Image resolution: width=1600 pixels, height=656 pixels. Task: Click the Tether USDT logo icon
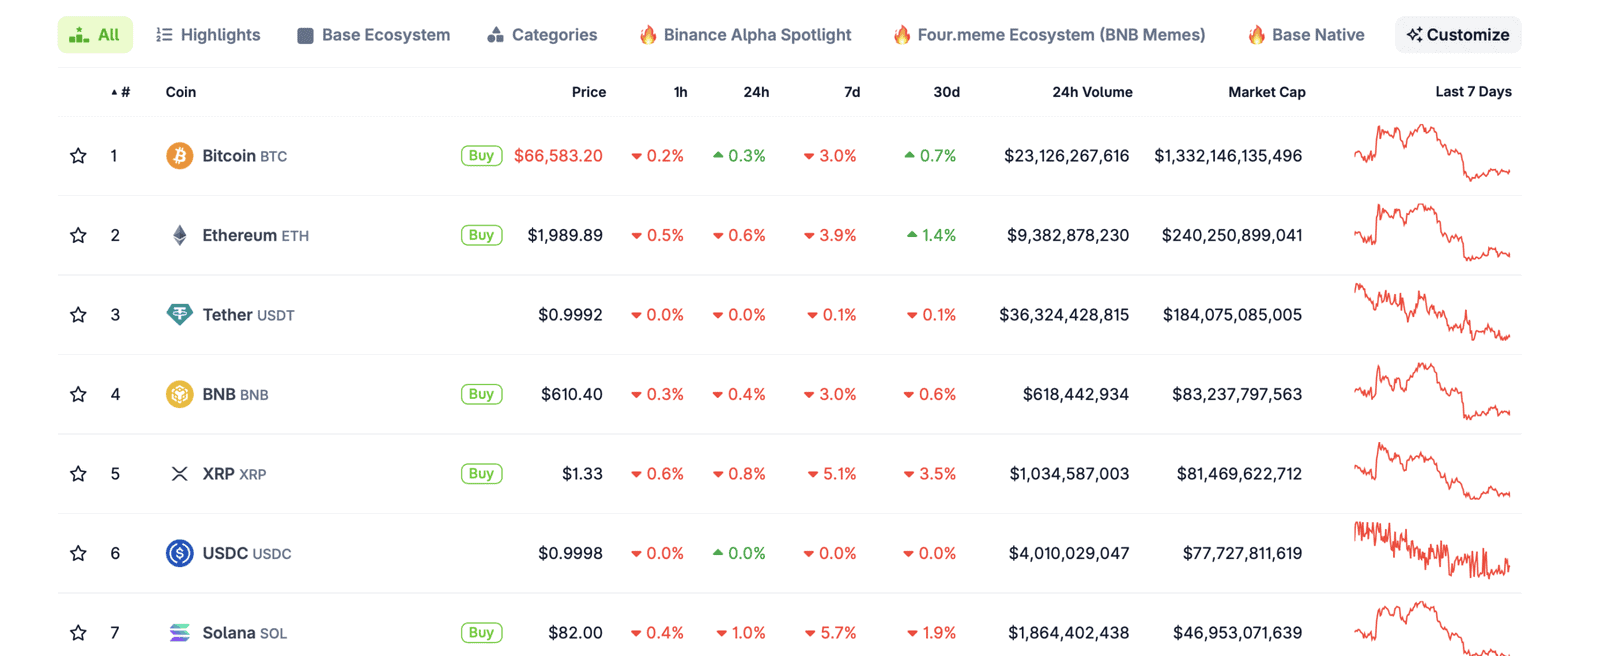point(180,314)
